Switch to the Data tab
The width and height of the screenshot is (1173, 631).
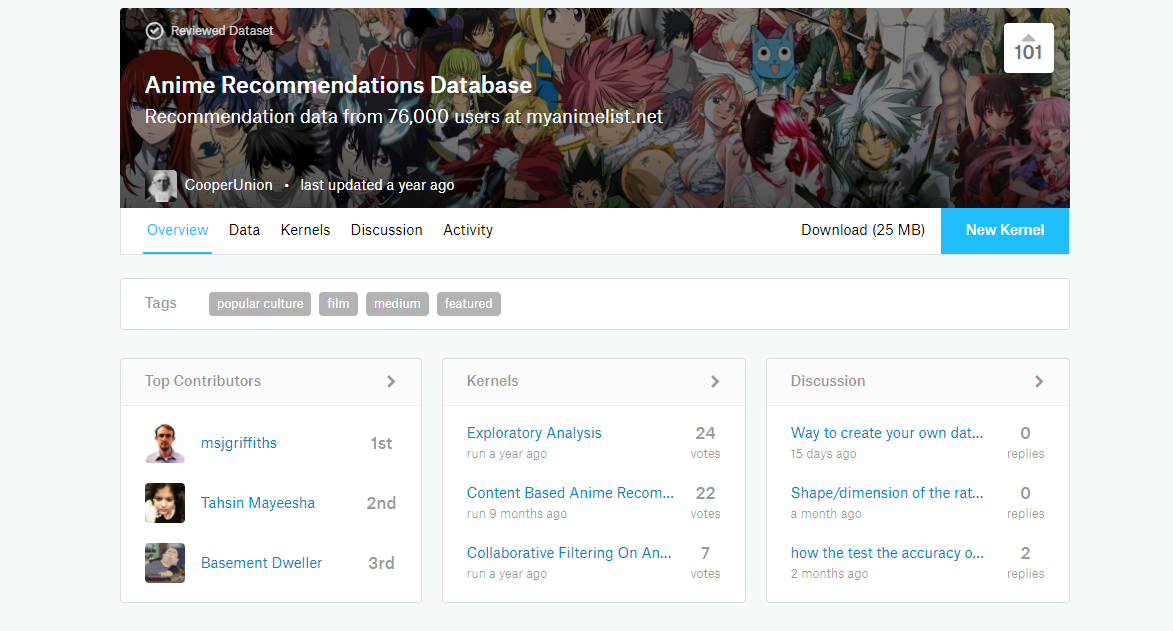pyautogui.click(x=244, y=230)
